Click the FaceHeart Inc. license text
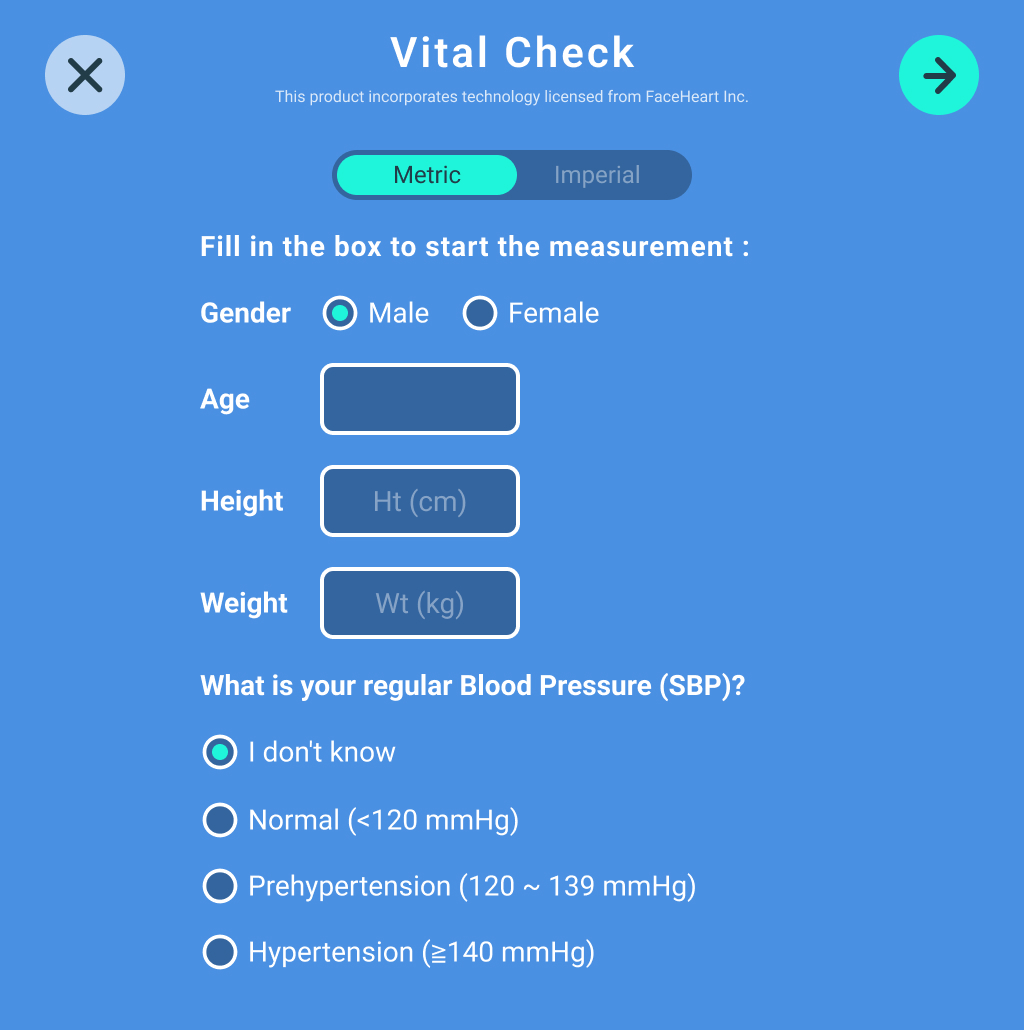Screen dimensions: 1024x1030 coord(512,97)
